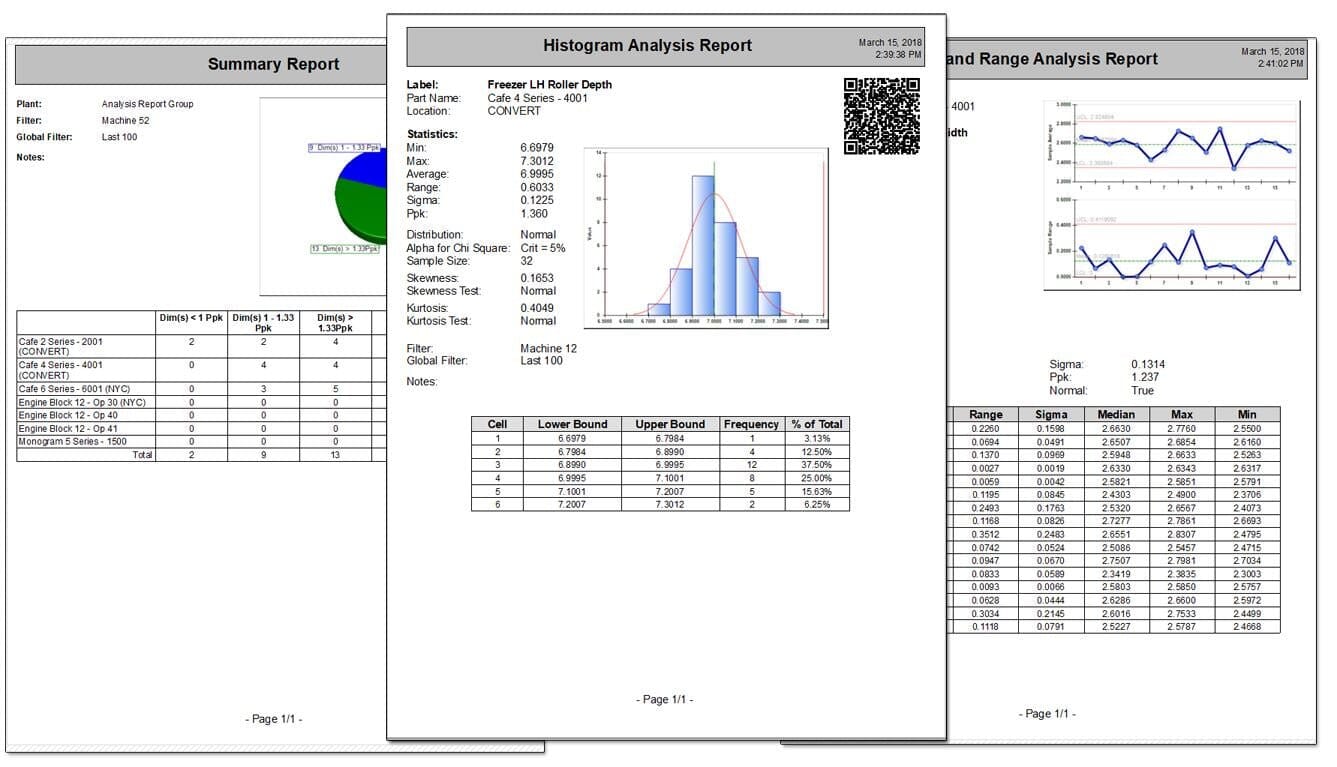Click Lower Bound value 6.7984
Viewport: 1337px width, 767px height.
point(573,451)
